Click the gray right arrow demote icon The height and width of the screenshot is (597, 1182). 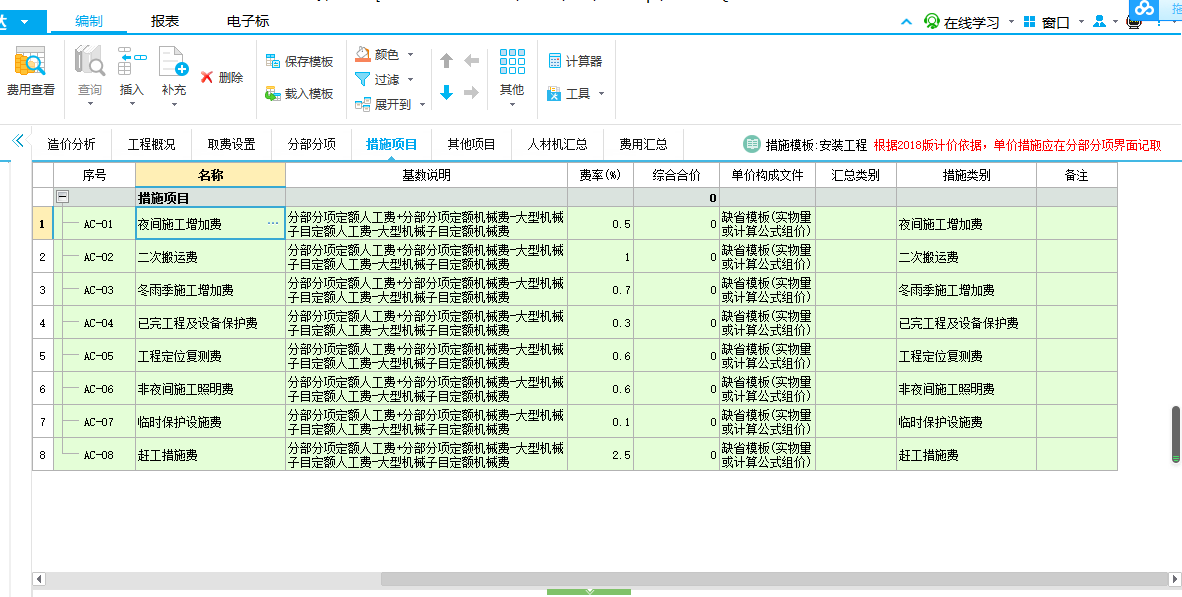[472, 93]
